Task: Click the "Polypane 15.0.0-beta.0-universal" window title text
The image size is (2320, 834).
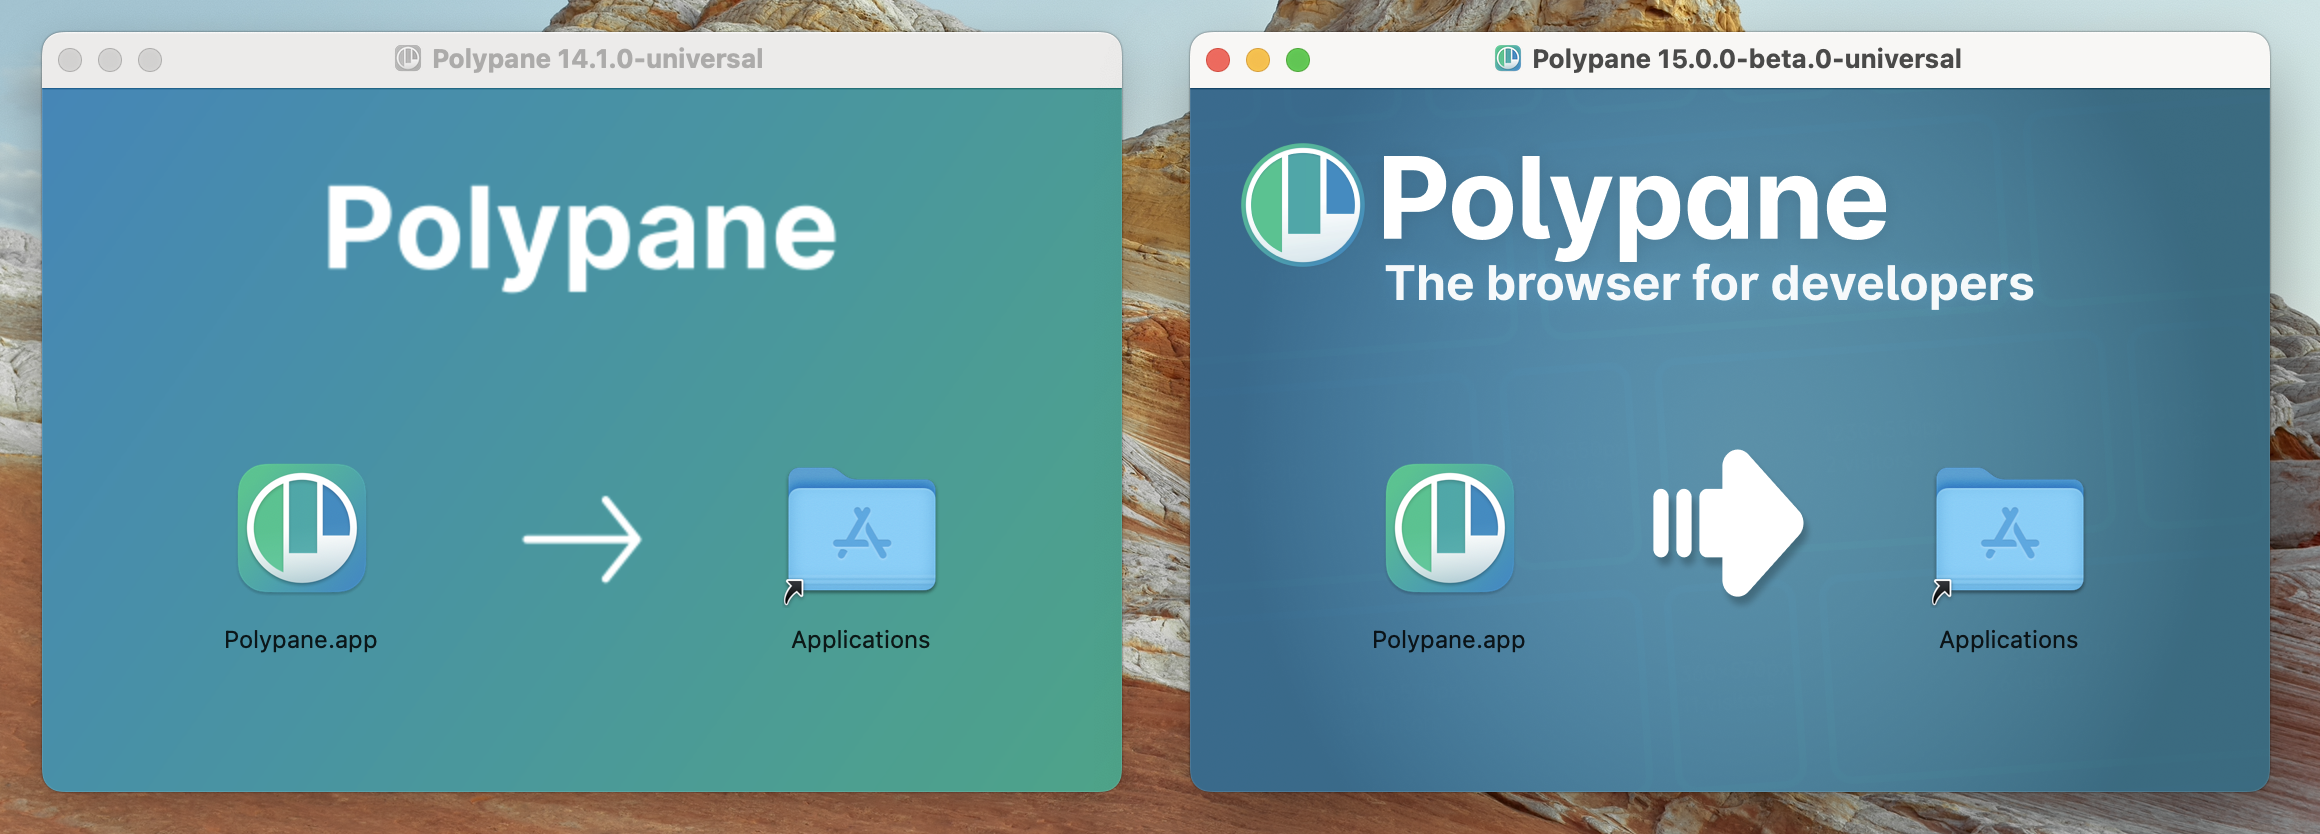Action: pyautogui.click(x=1747, y=59)
